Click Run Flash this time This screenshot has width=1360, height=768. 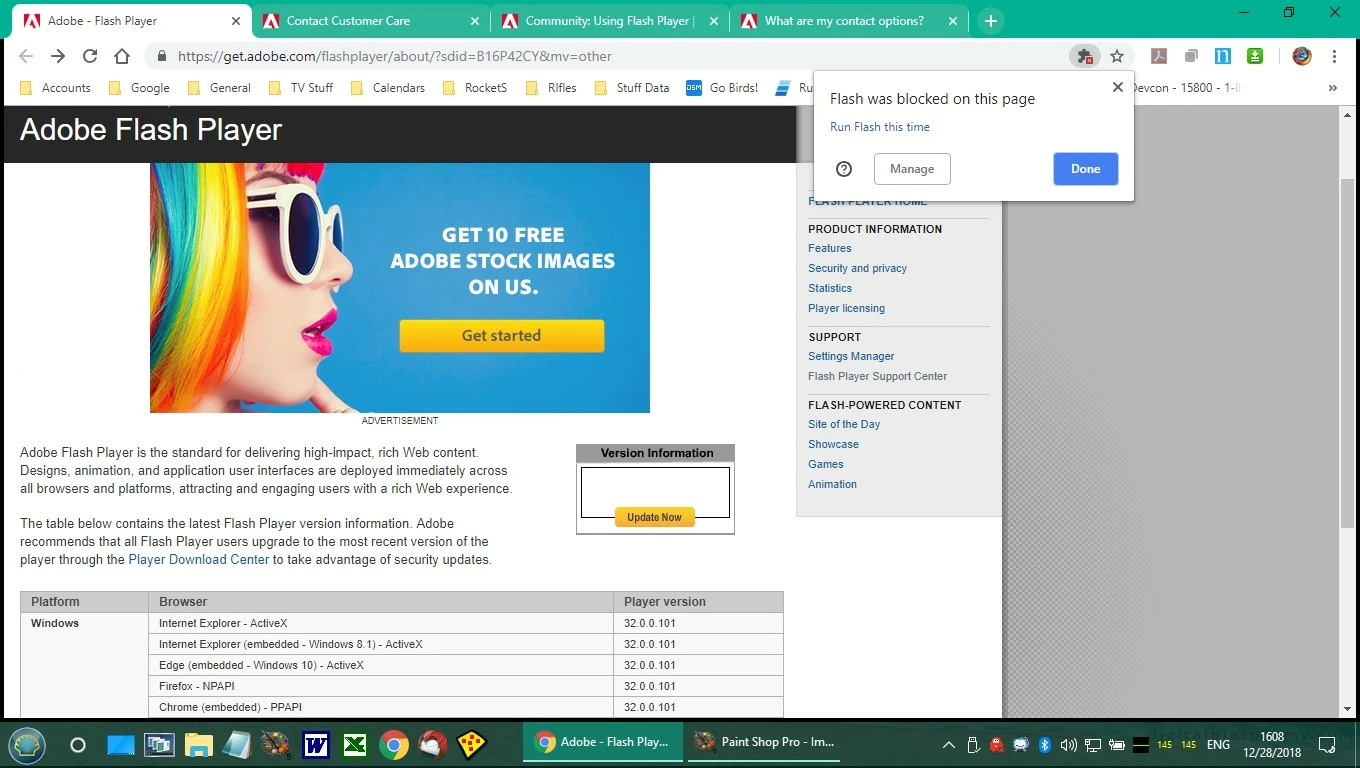880,127
